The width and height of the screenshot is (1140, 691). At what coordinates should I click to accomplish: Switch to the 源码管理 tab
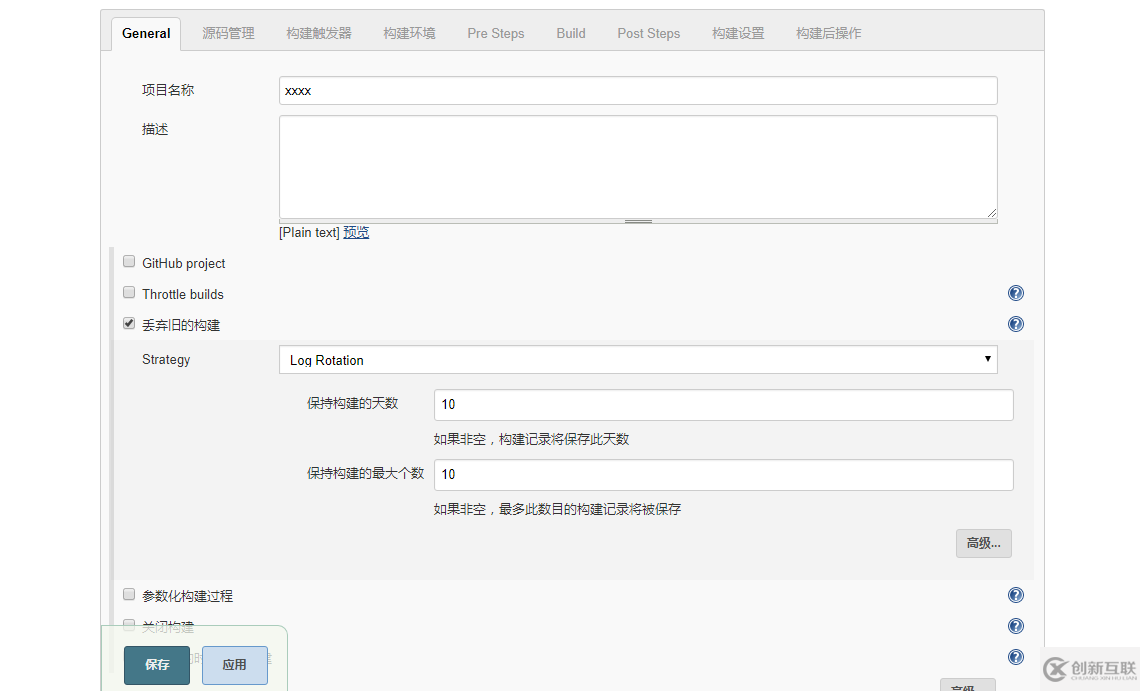[x=228, y=33]
